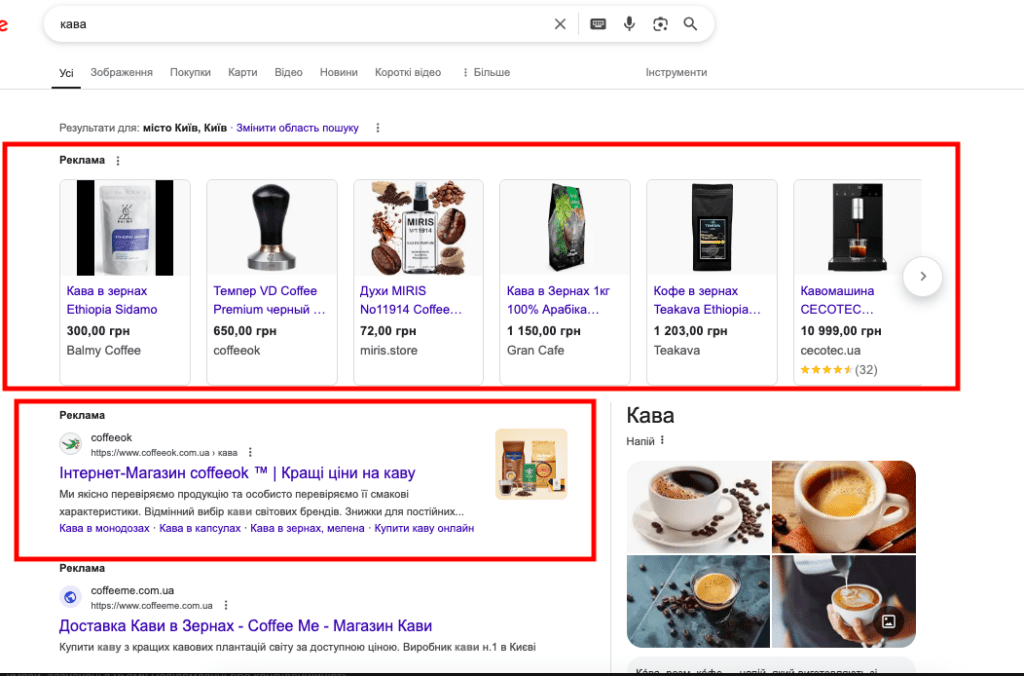Open Кофе в зернах Teakava Ethiopia link
1024x676 pixels.
[707, 300]
